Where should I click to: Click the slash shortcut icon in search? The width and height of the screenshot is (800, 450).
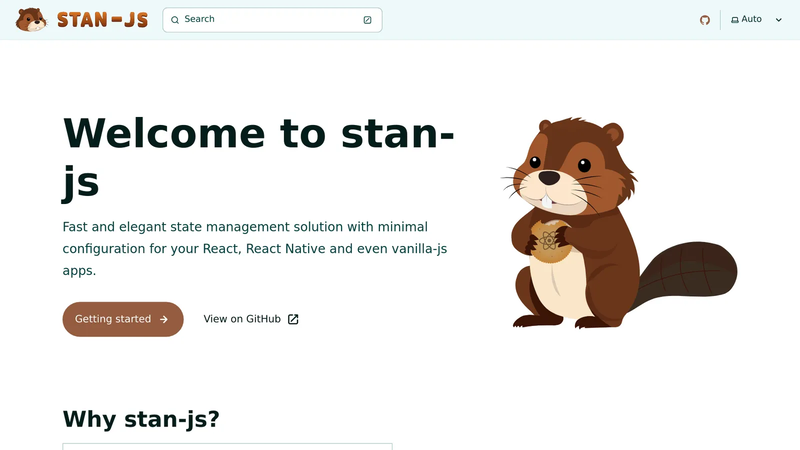(x=367, y=20)
